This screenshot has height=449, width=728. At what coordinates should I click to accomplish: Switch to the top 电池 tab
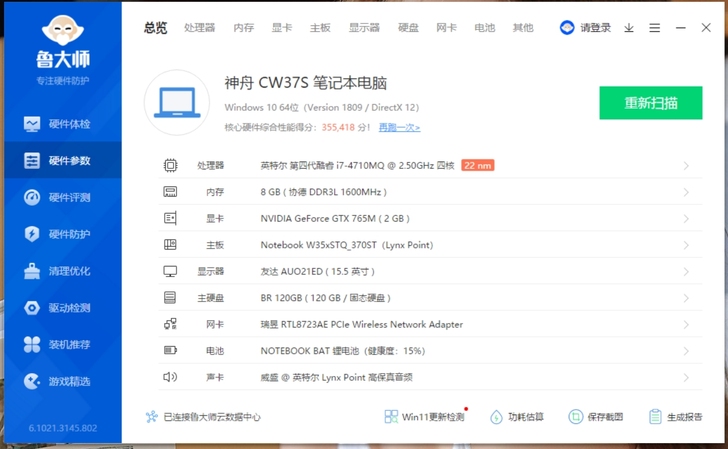(485, 28)
